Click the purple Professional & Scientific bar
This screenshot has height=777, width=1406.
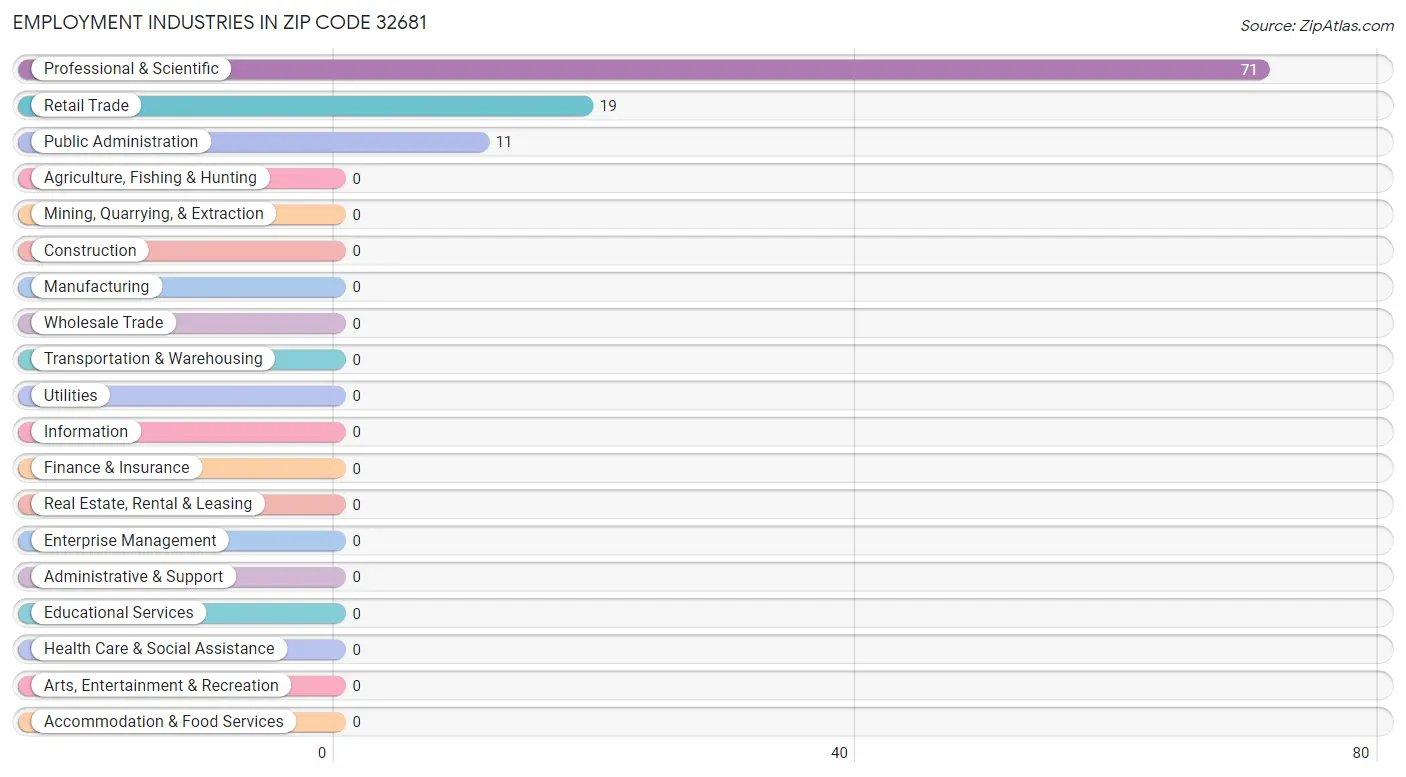click(644, 70)
